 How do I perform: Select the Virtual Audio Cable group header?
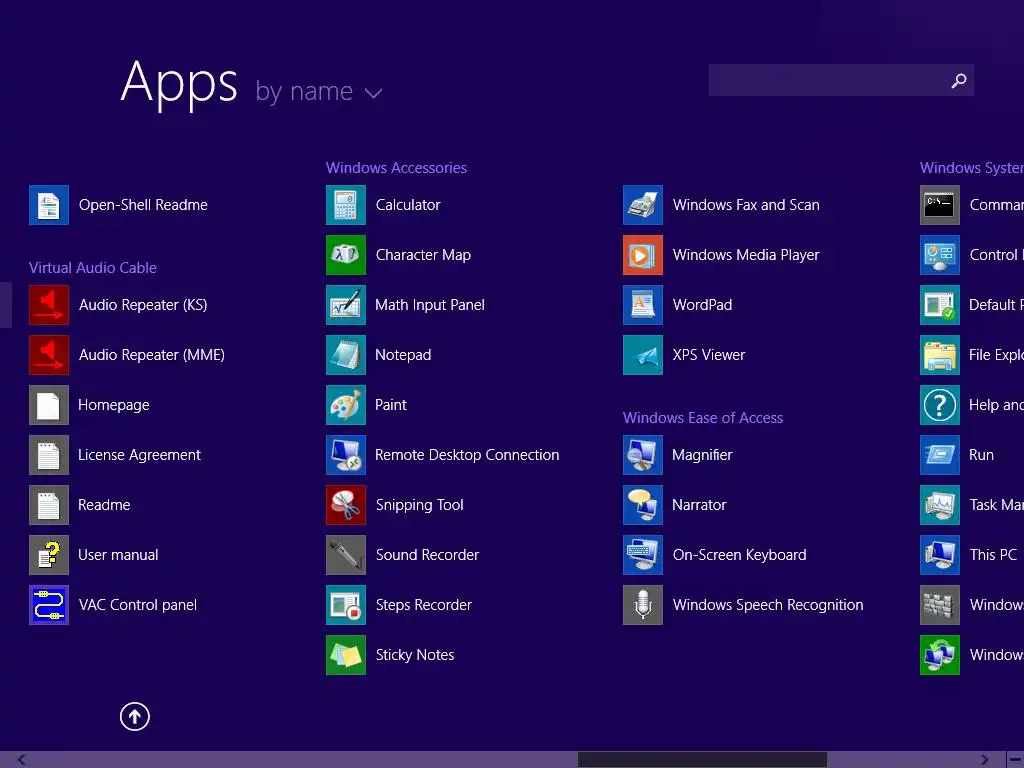[x=93, y=268]
